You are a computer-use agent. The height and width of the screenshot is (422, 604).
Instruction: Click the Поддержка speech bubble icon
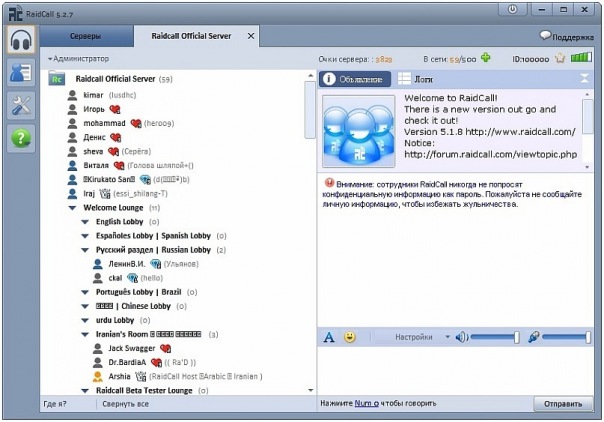pyautogui.click(x=545, y=35)
